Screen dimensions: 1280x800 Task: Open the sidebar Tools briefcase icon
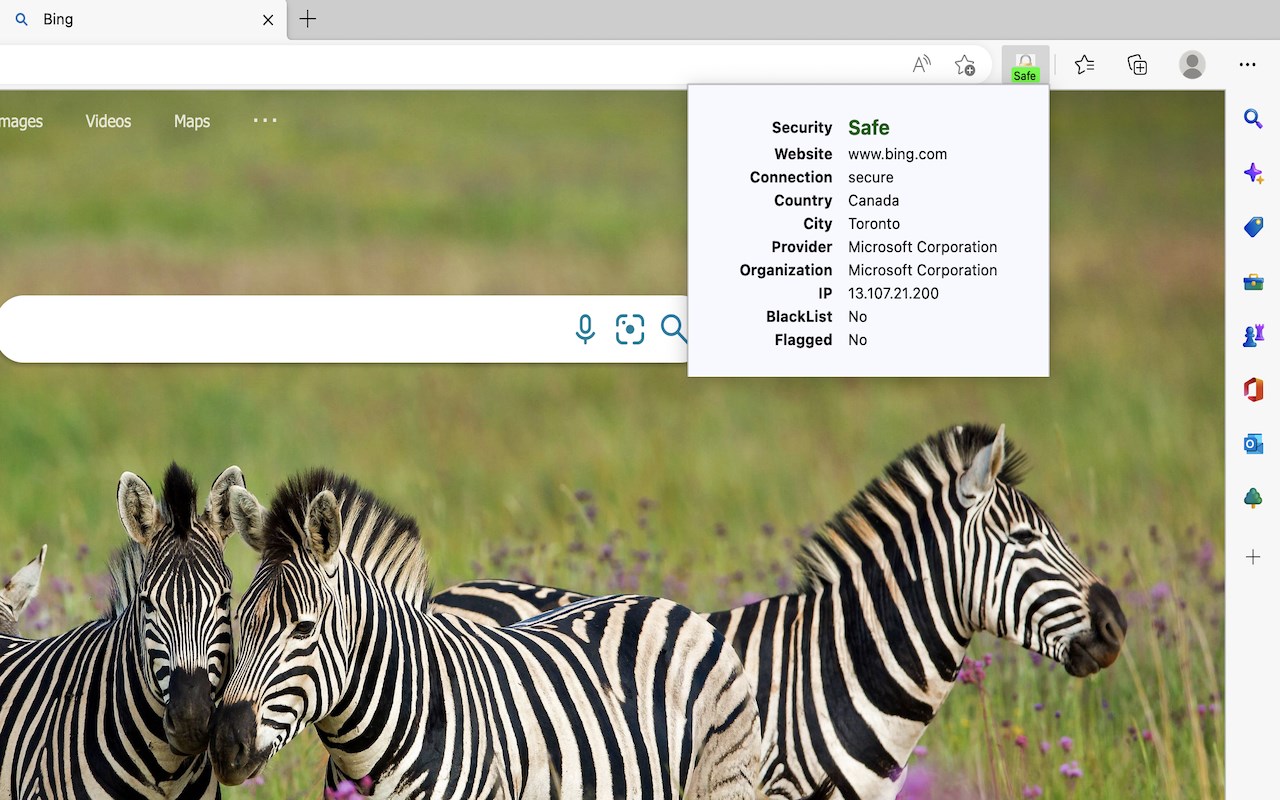point(1253,281)
